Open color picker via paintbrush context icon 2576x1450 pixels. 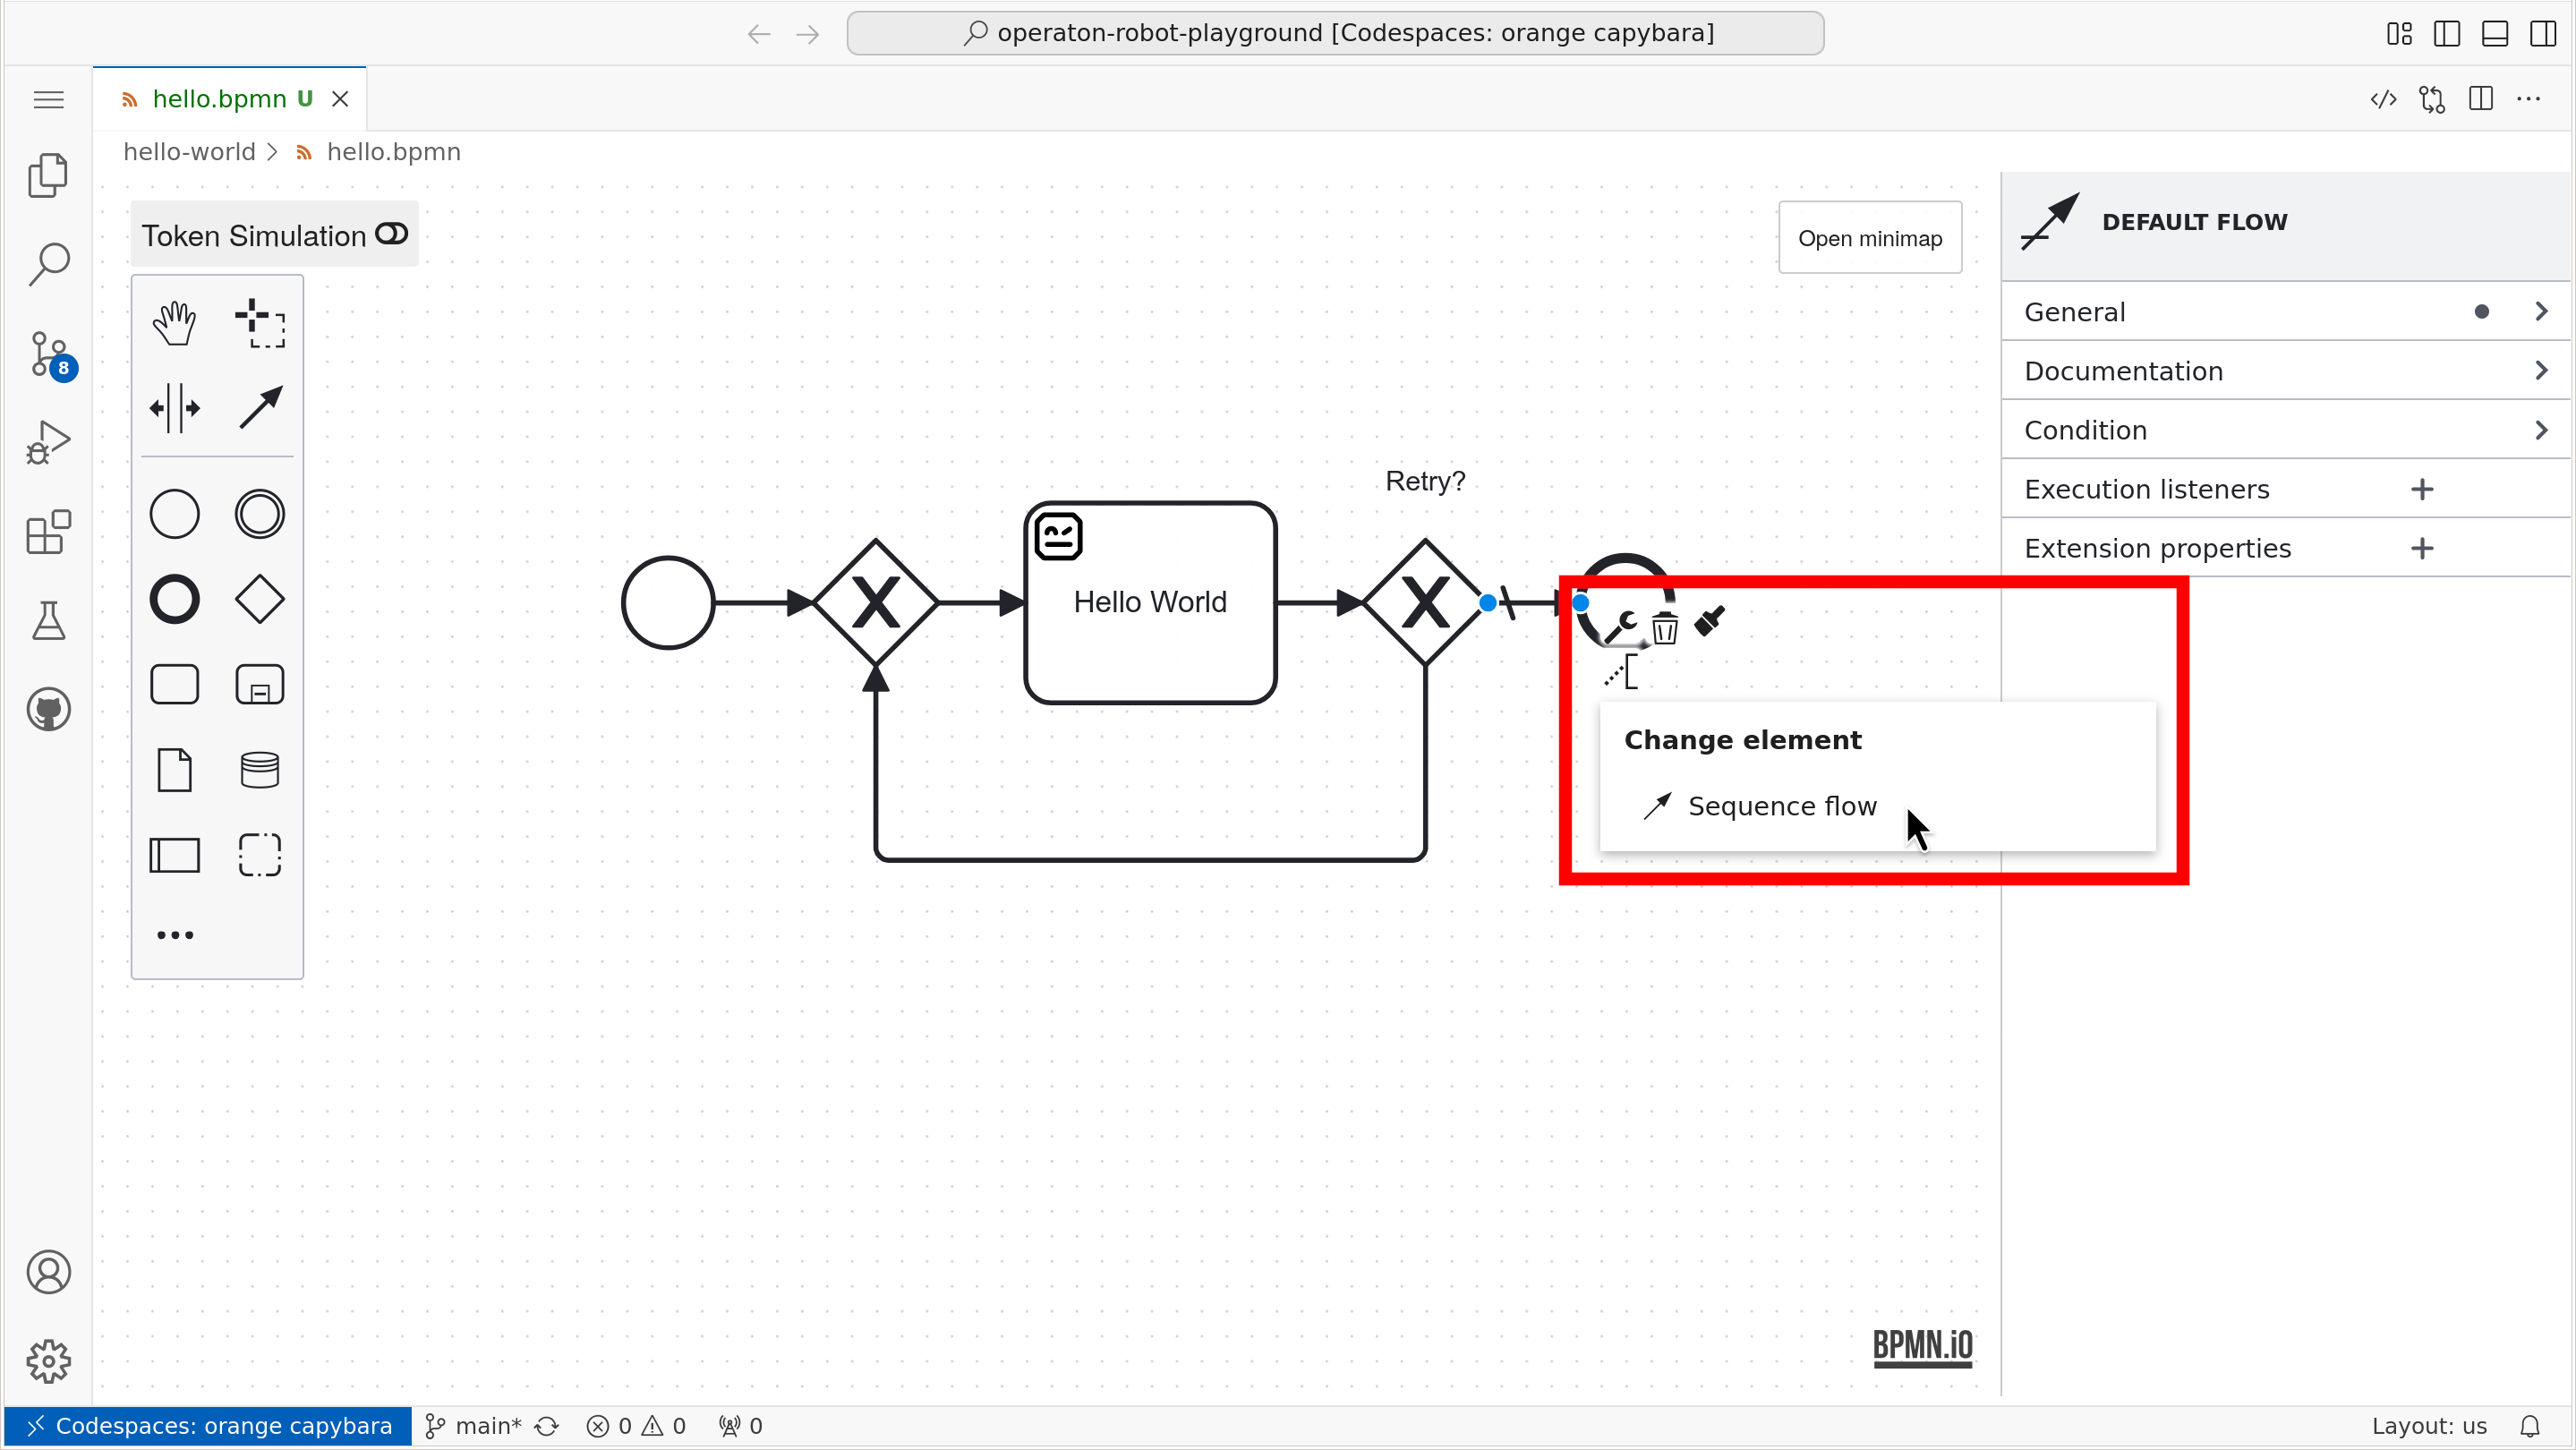tap(1709, 620)
